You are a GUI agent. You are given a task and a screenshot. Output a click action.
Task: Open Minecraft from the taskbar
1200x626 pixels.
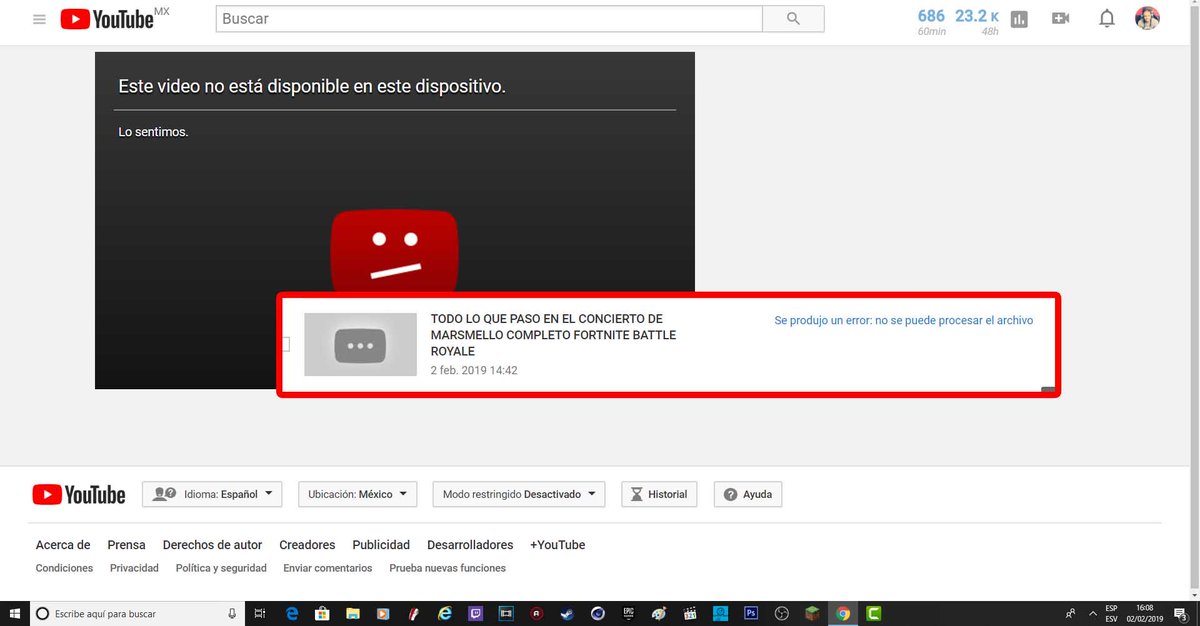[x=812, y=613]
